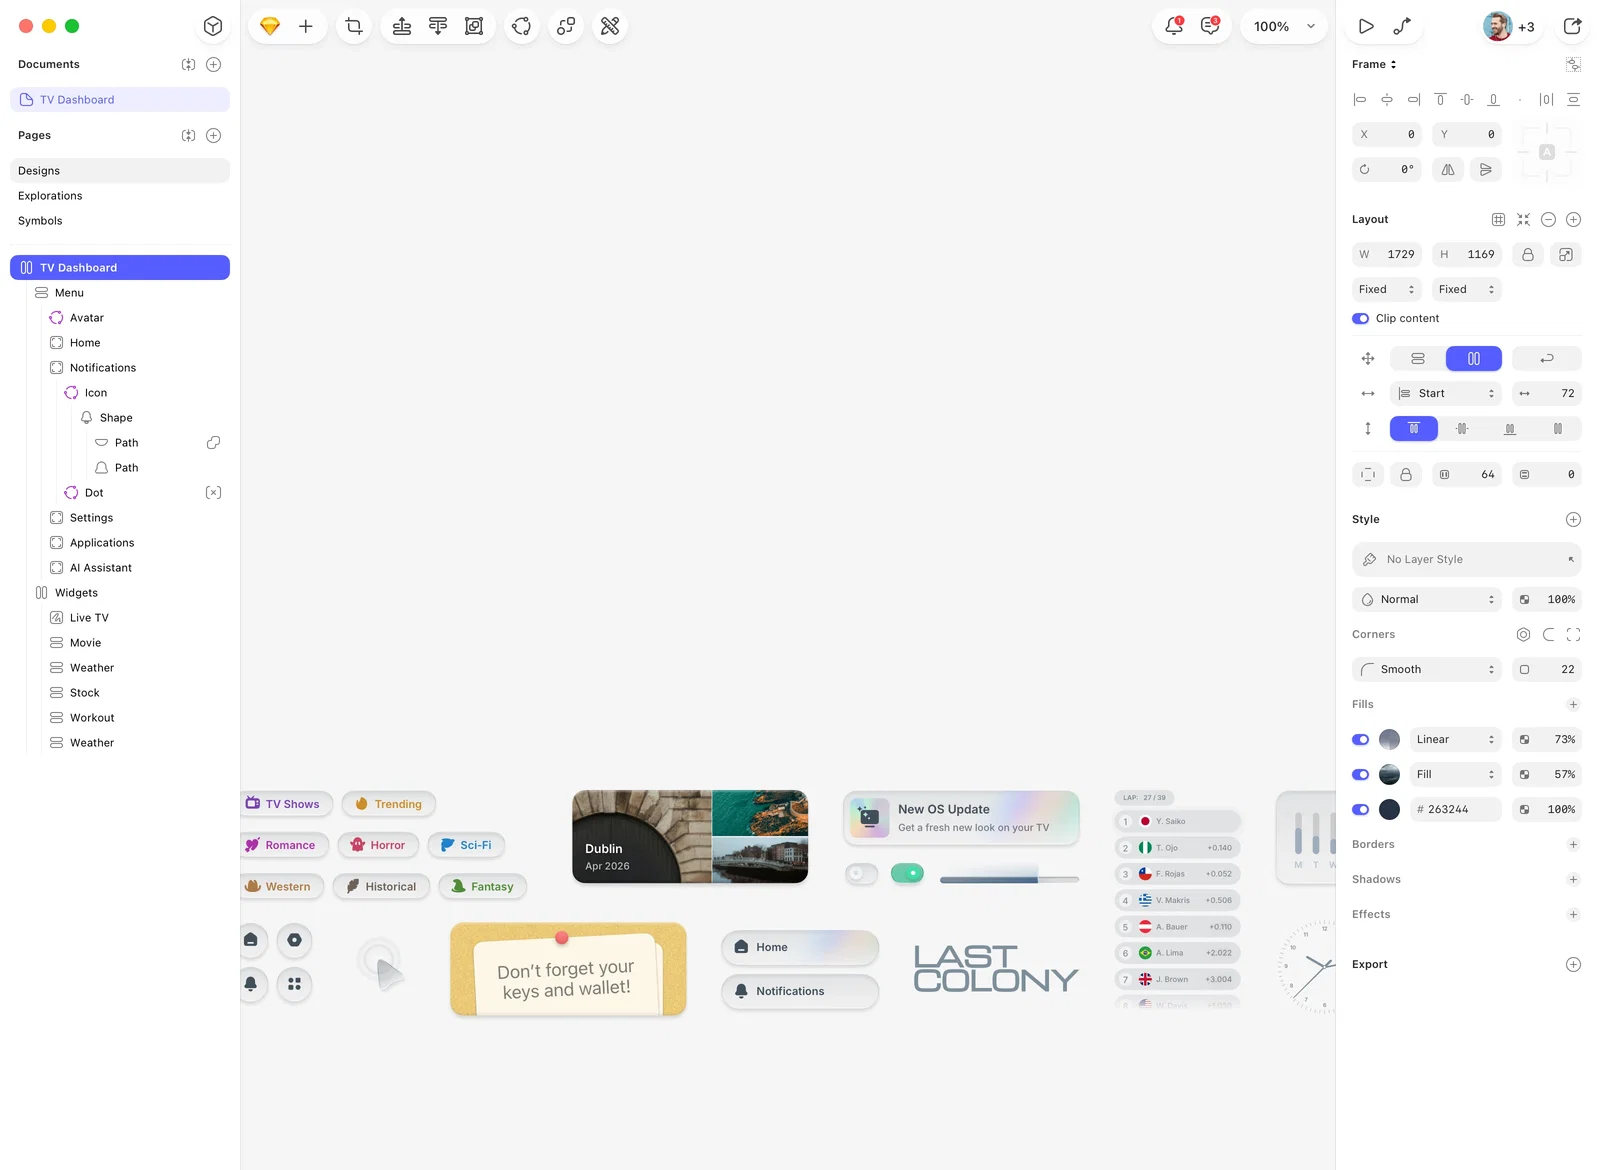Viewport: 1598px width, 1170px height.
Task: Toggle the 57% Fill visibility switch
Action: click(x=1360, y=774)
